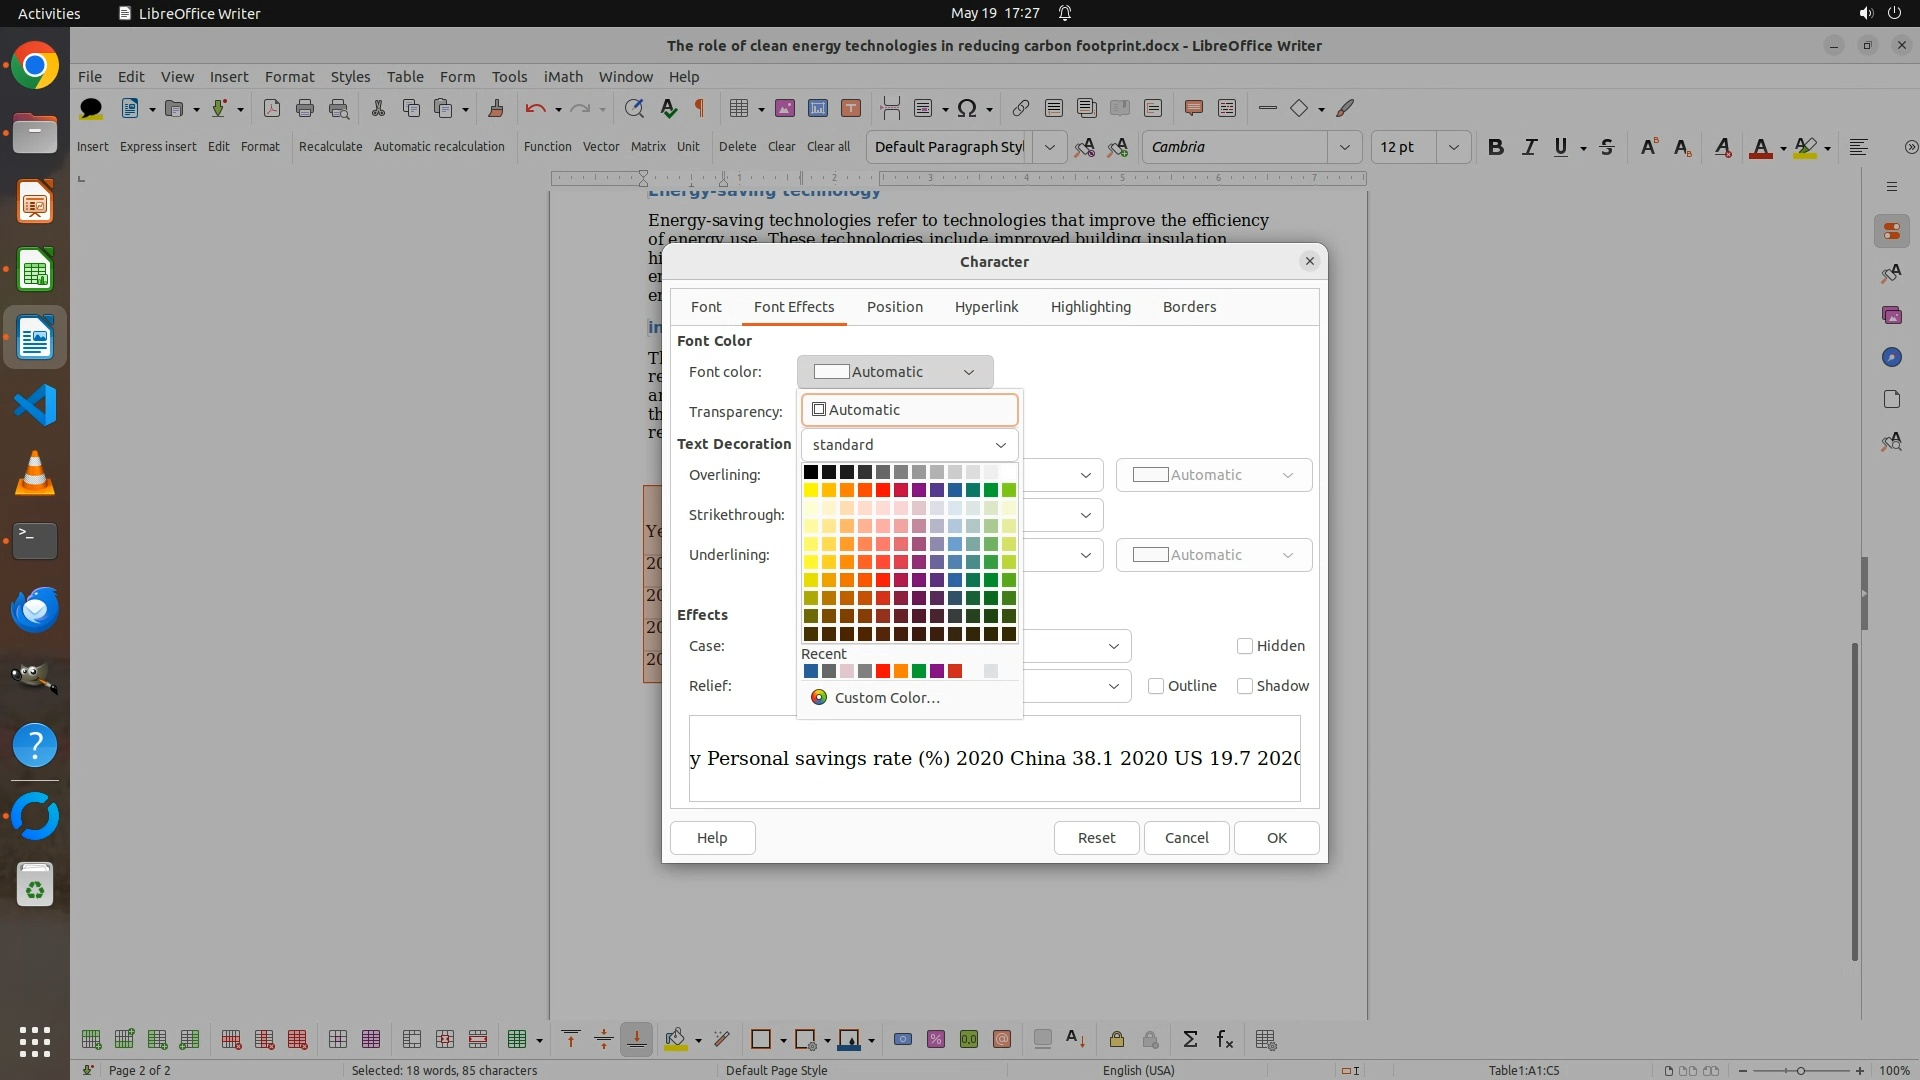Image resolution: width=1920 pixels, height=1080 pixels.
Task: Click the Insert hyperlink toolbar icon
Action: click(x=1020, y=108)
